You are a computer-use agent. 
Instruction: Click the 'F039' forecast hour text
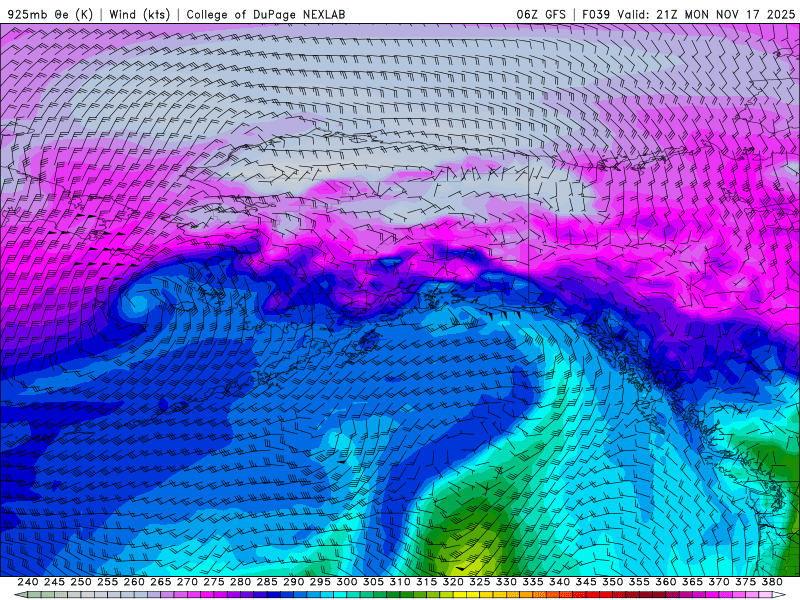(596, 14)
